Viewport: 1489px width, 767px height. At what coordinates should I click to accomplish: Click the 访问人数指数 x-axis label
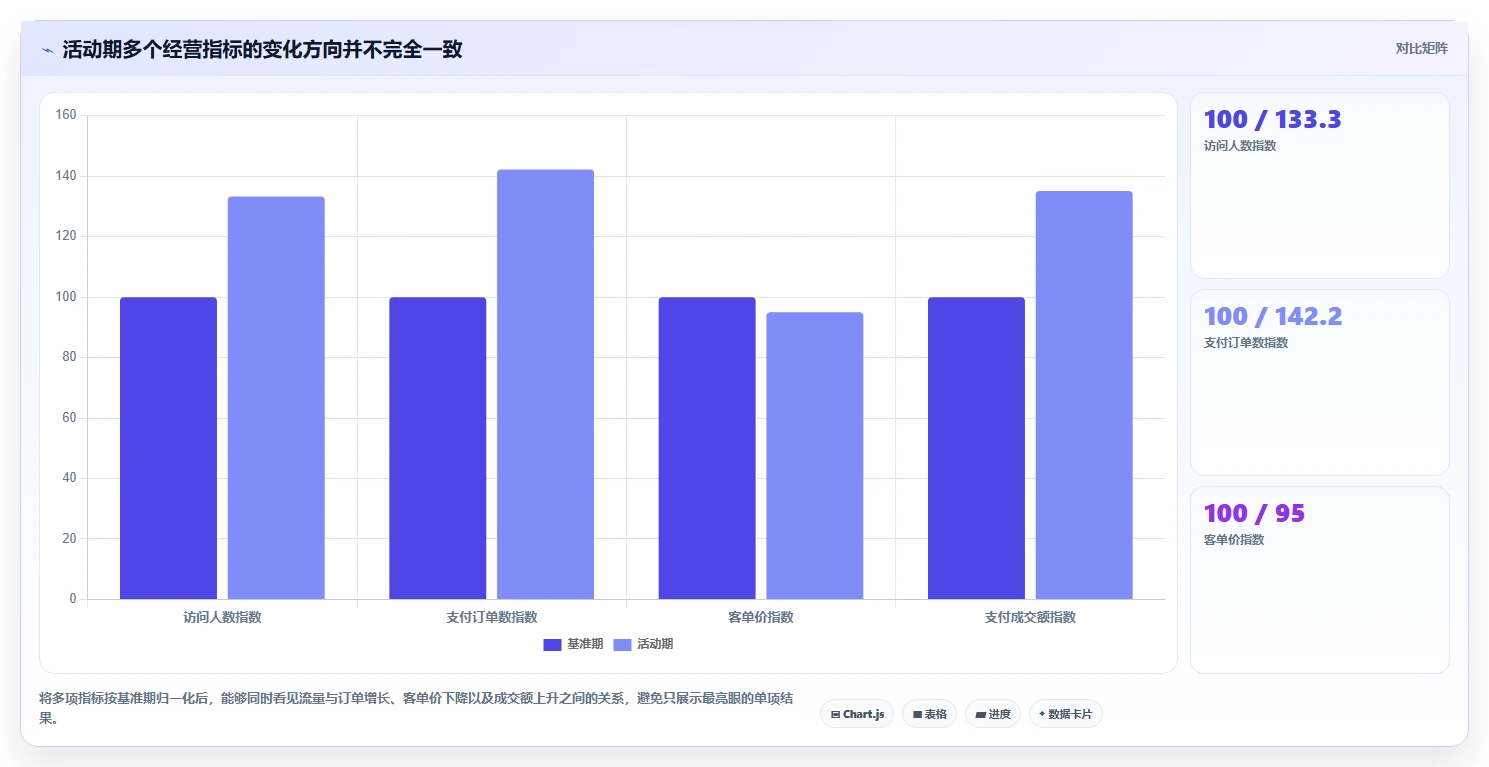click(x=222, y=617)
